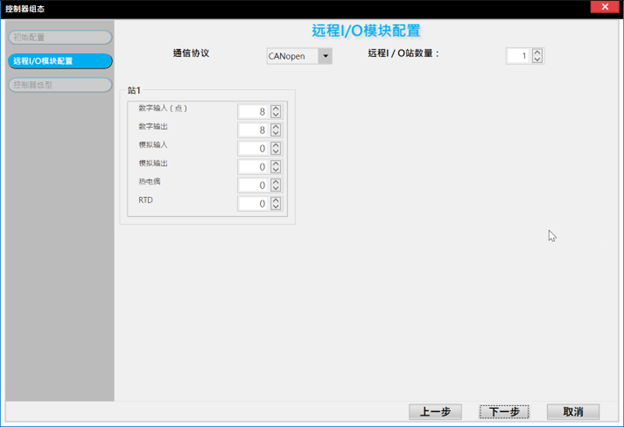Decrease the 远程I/O站数量 spinner value
Viewport: 624px width, 427px height.
point(537,60)
